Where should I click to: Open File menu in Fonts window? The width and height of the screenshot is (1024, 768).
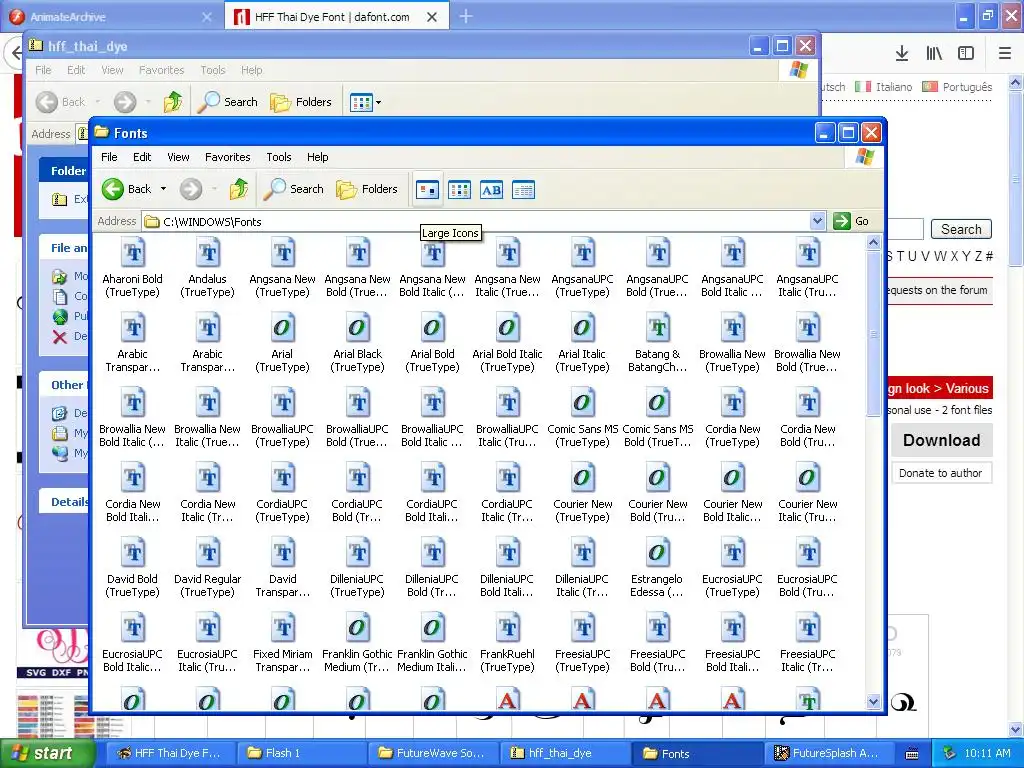coord(109,157)
